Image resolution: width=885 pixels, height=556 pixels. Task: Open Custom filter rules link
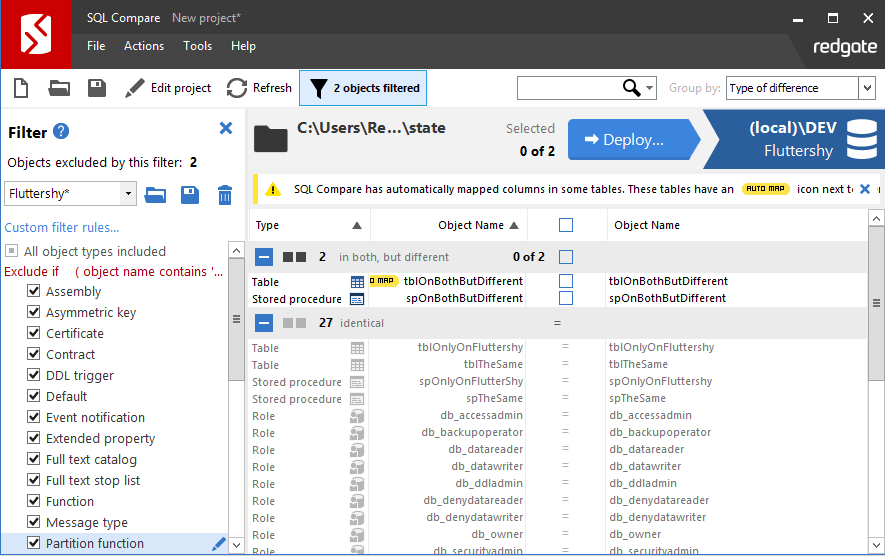coord(62,227)
